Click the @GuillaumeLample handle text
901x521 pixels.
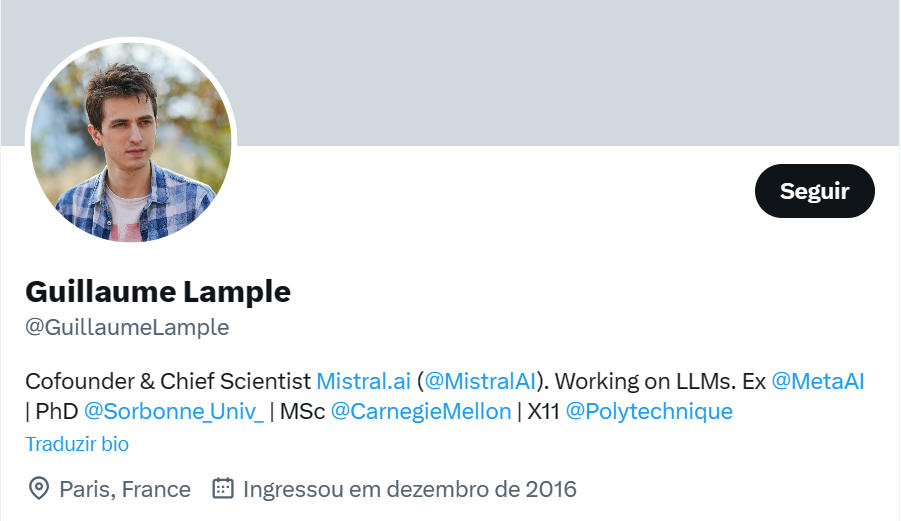[127, 327]
